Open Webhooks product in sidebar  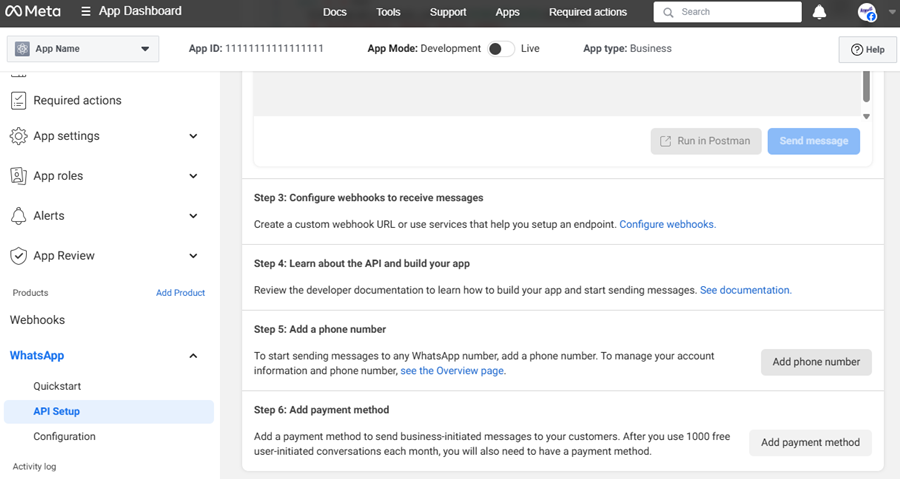click(x=37, y=320)
